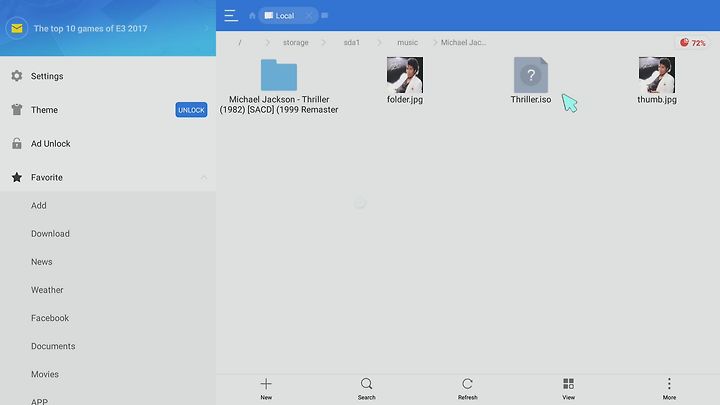Click the Theme shirt icon

coord(17,109)
